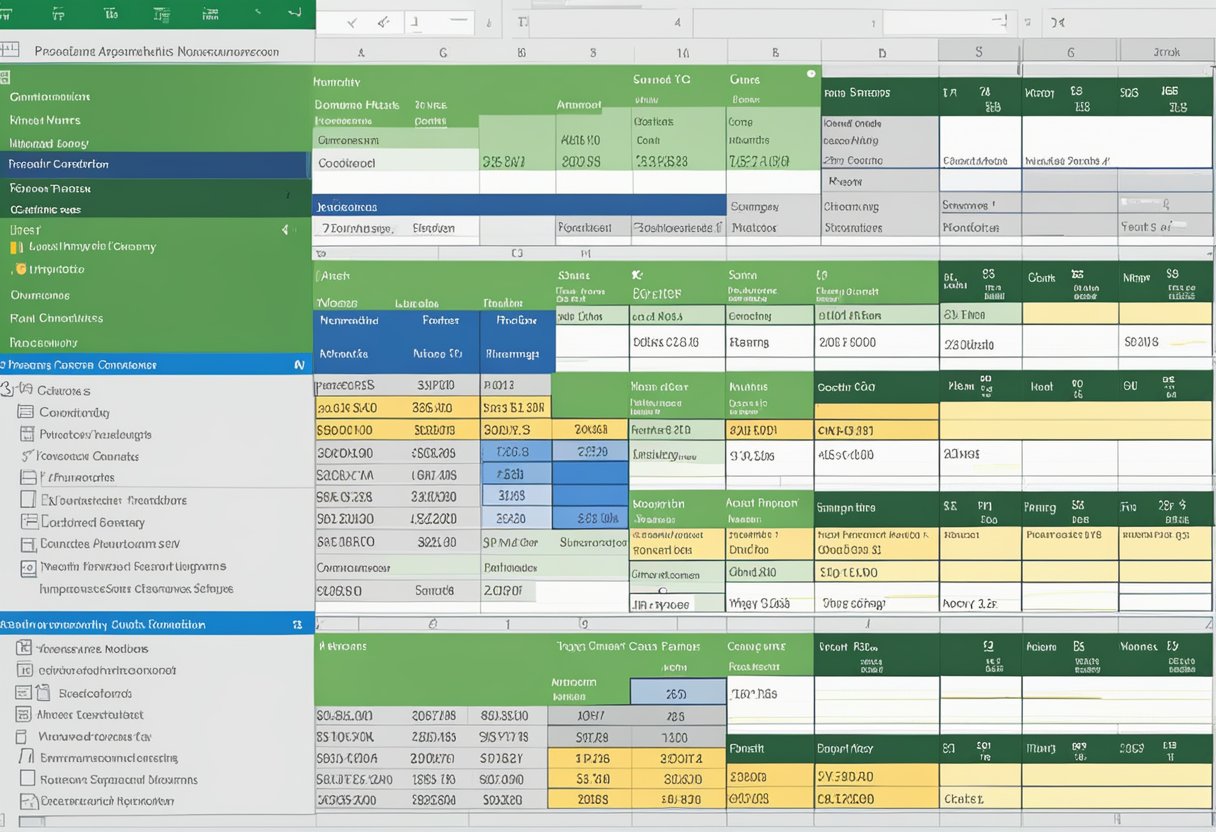This screenshot has height=832, width=1216.
Task: Click the yellow highlighted cell under 'PittceORSS'
Action: pyautogui.click(x=347, y=408)
